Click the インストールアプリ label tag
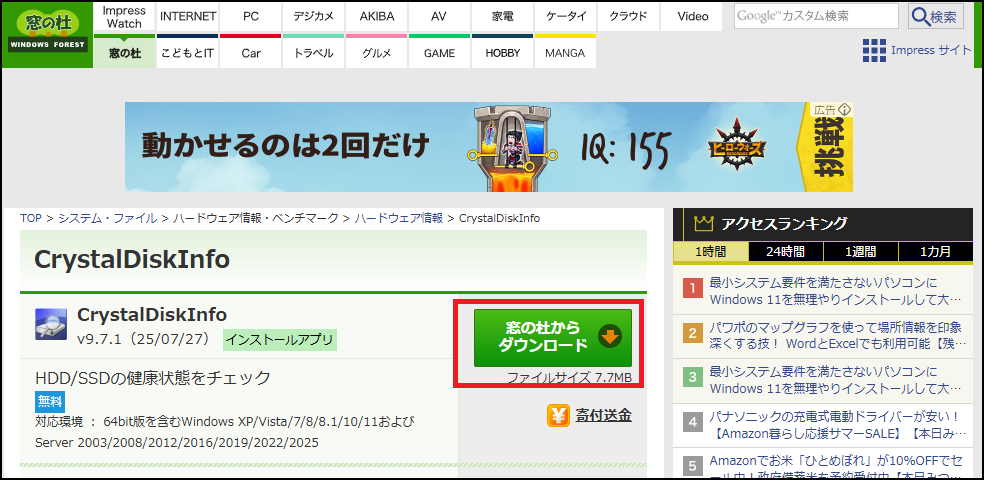Screen dimensions: 984x480 click(280, 340)
